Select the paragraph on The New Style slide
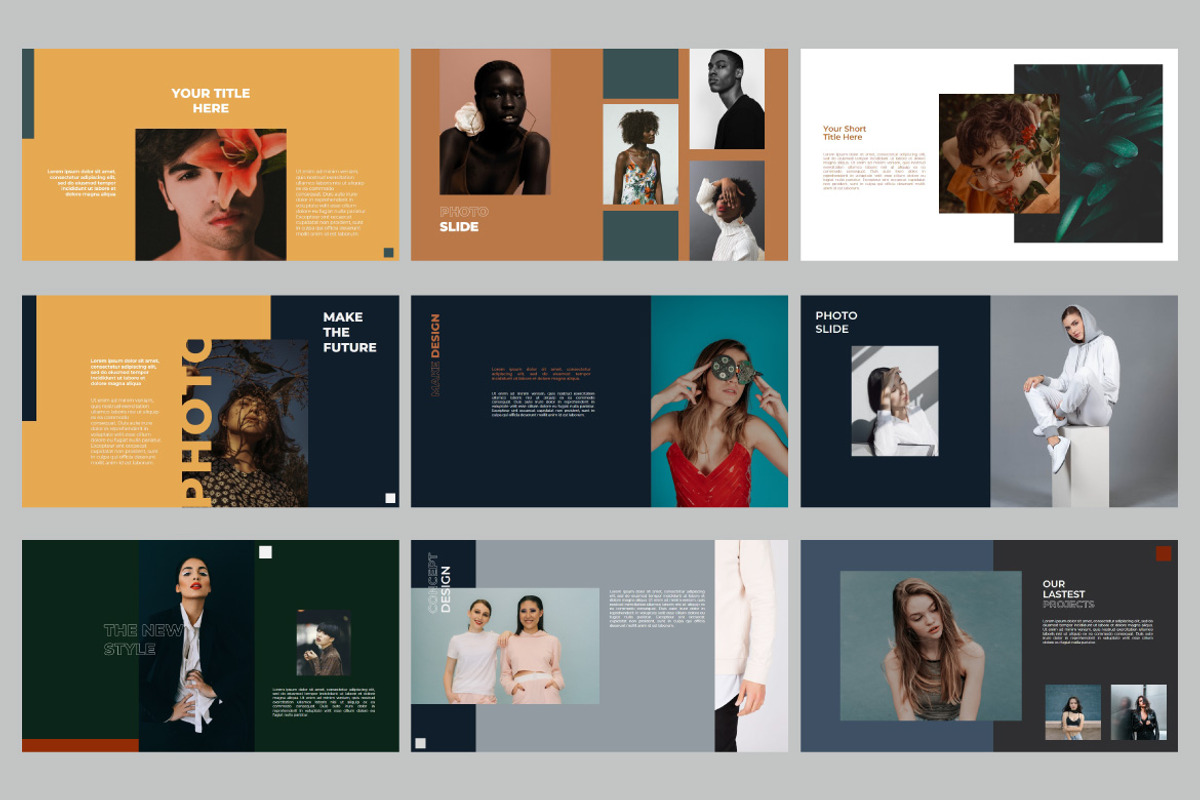Image resolution: width=1200 pixels, height=800 pixels. [x=323, y=701]
